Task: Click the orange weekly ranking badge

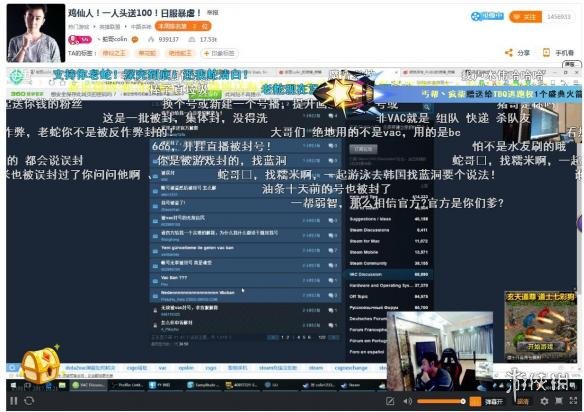Action: (183, 26)
